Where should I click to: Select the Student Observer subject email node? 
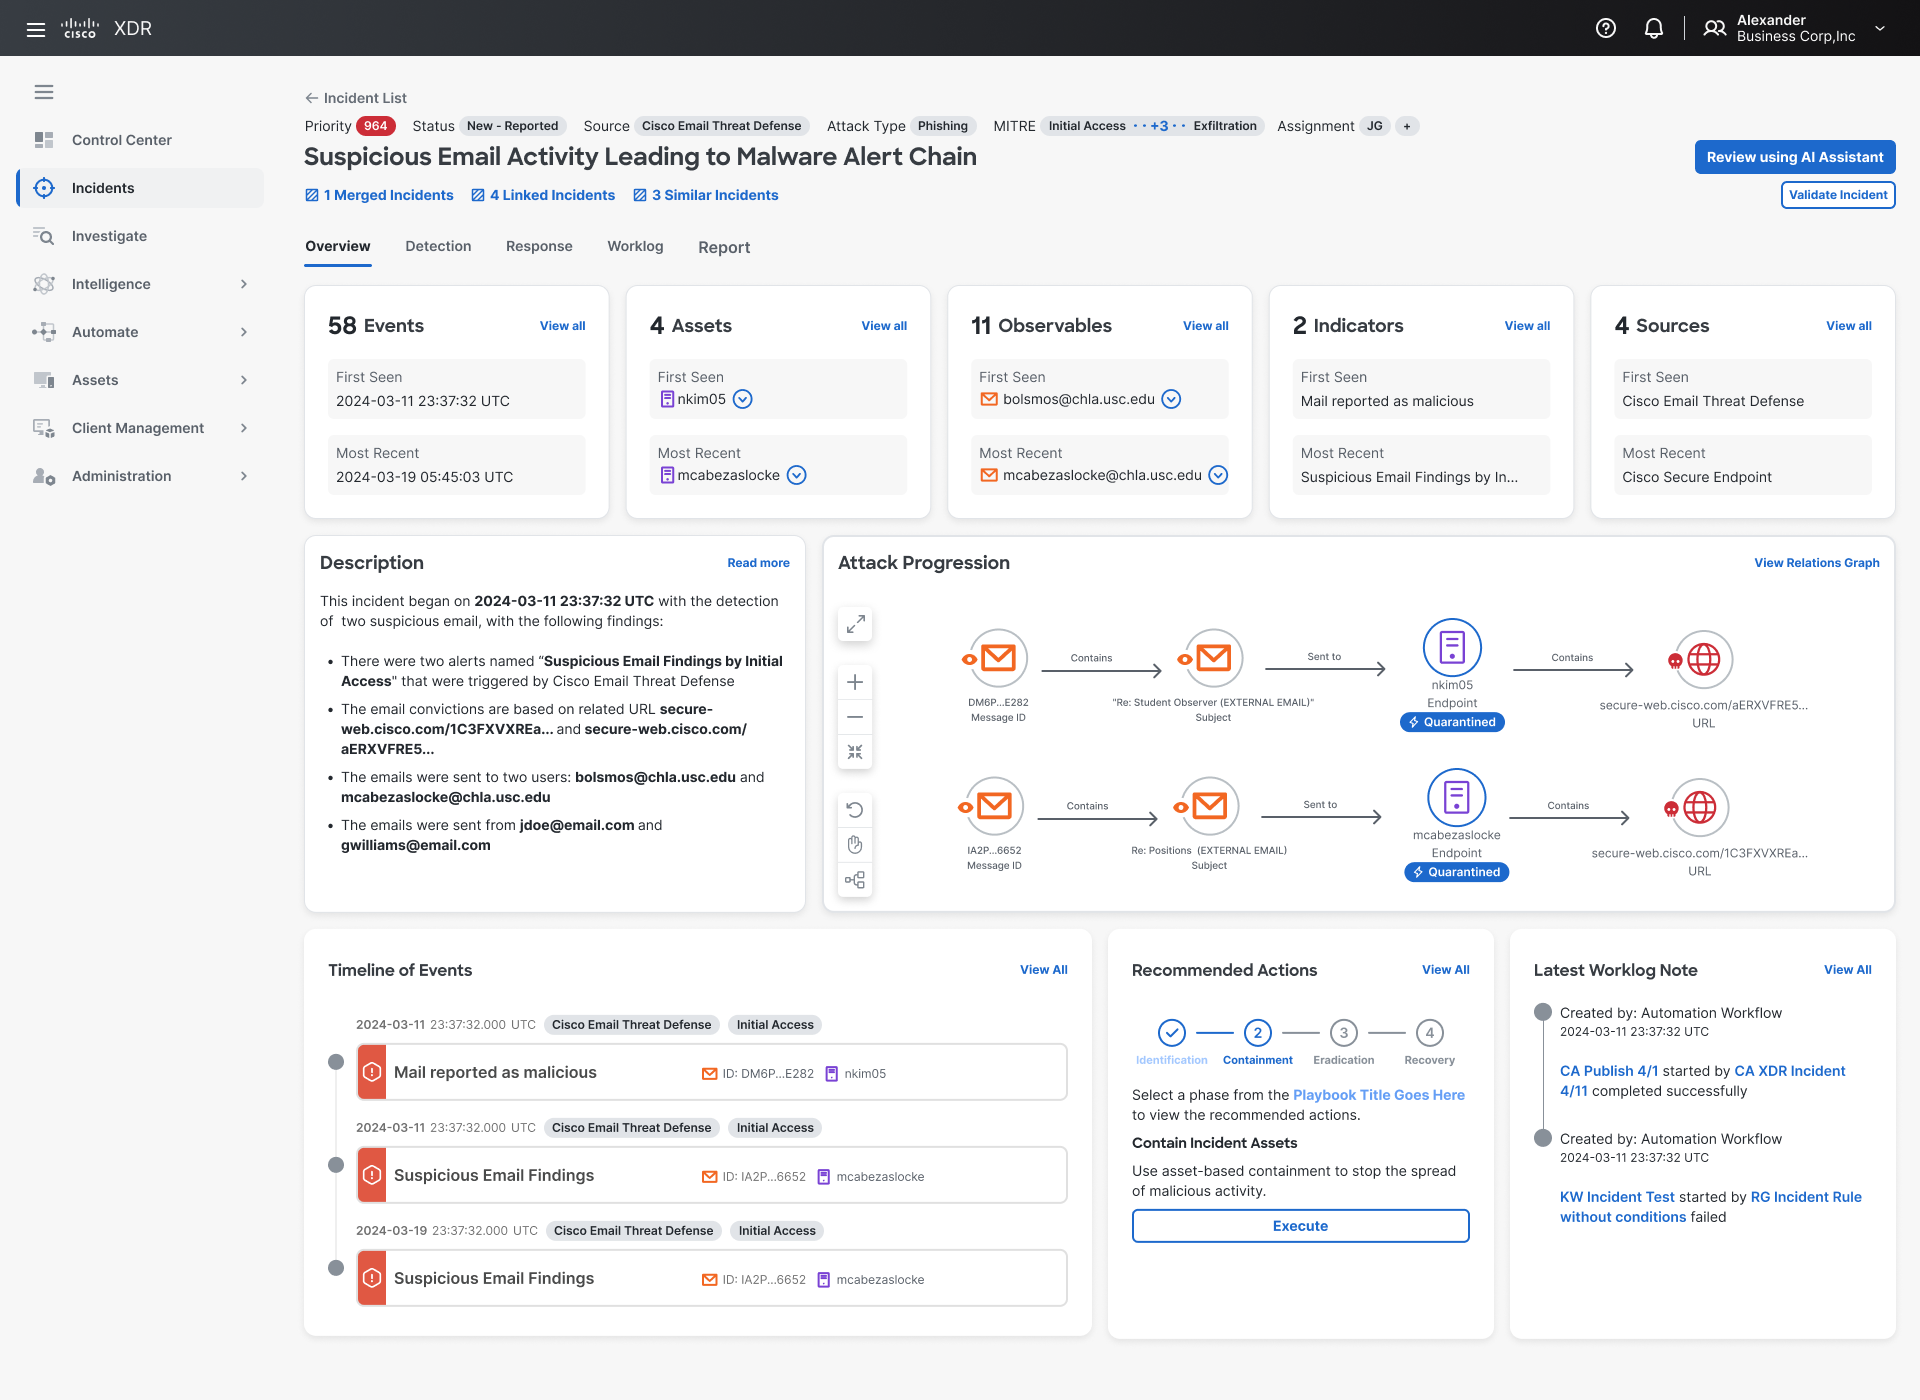[x=1213, y=658]
